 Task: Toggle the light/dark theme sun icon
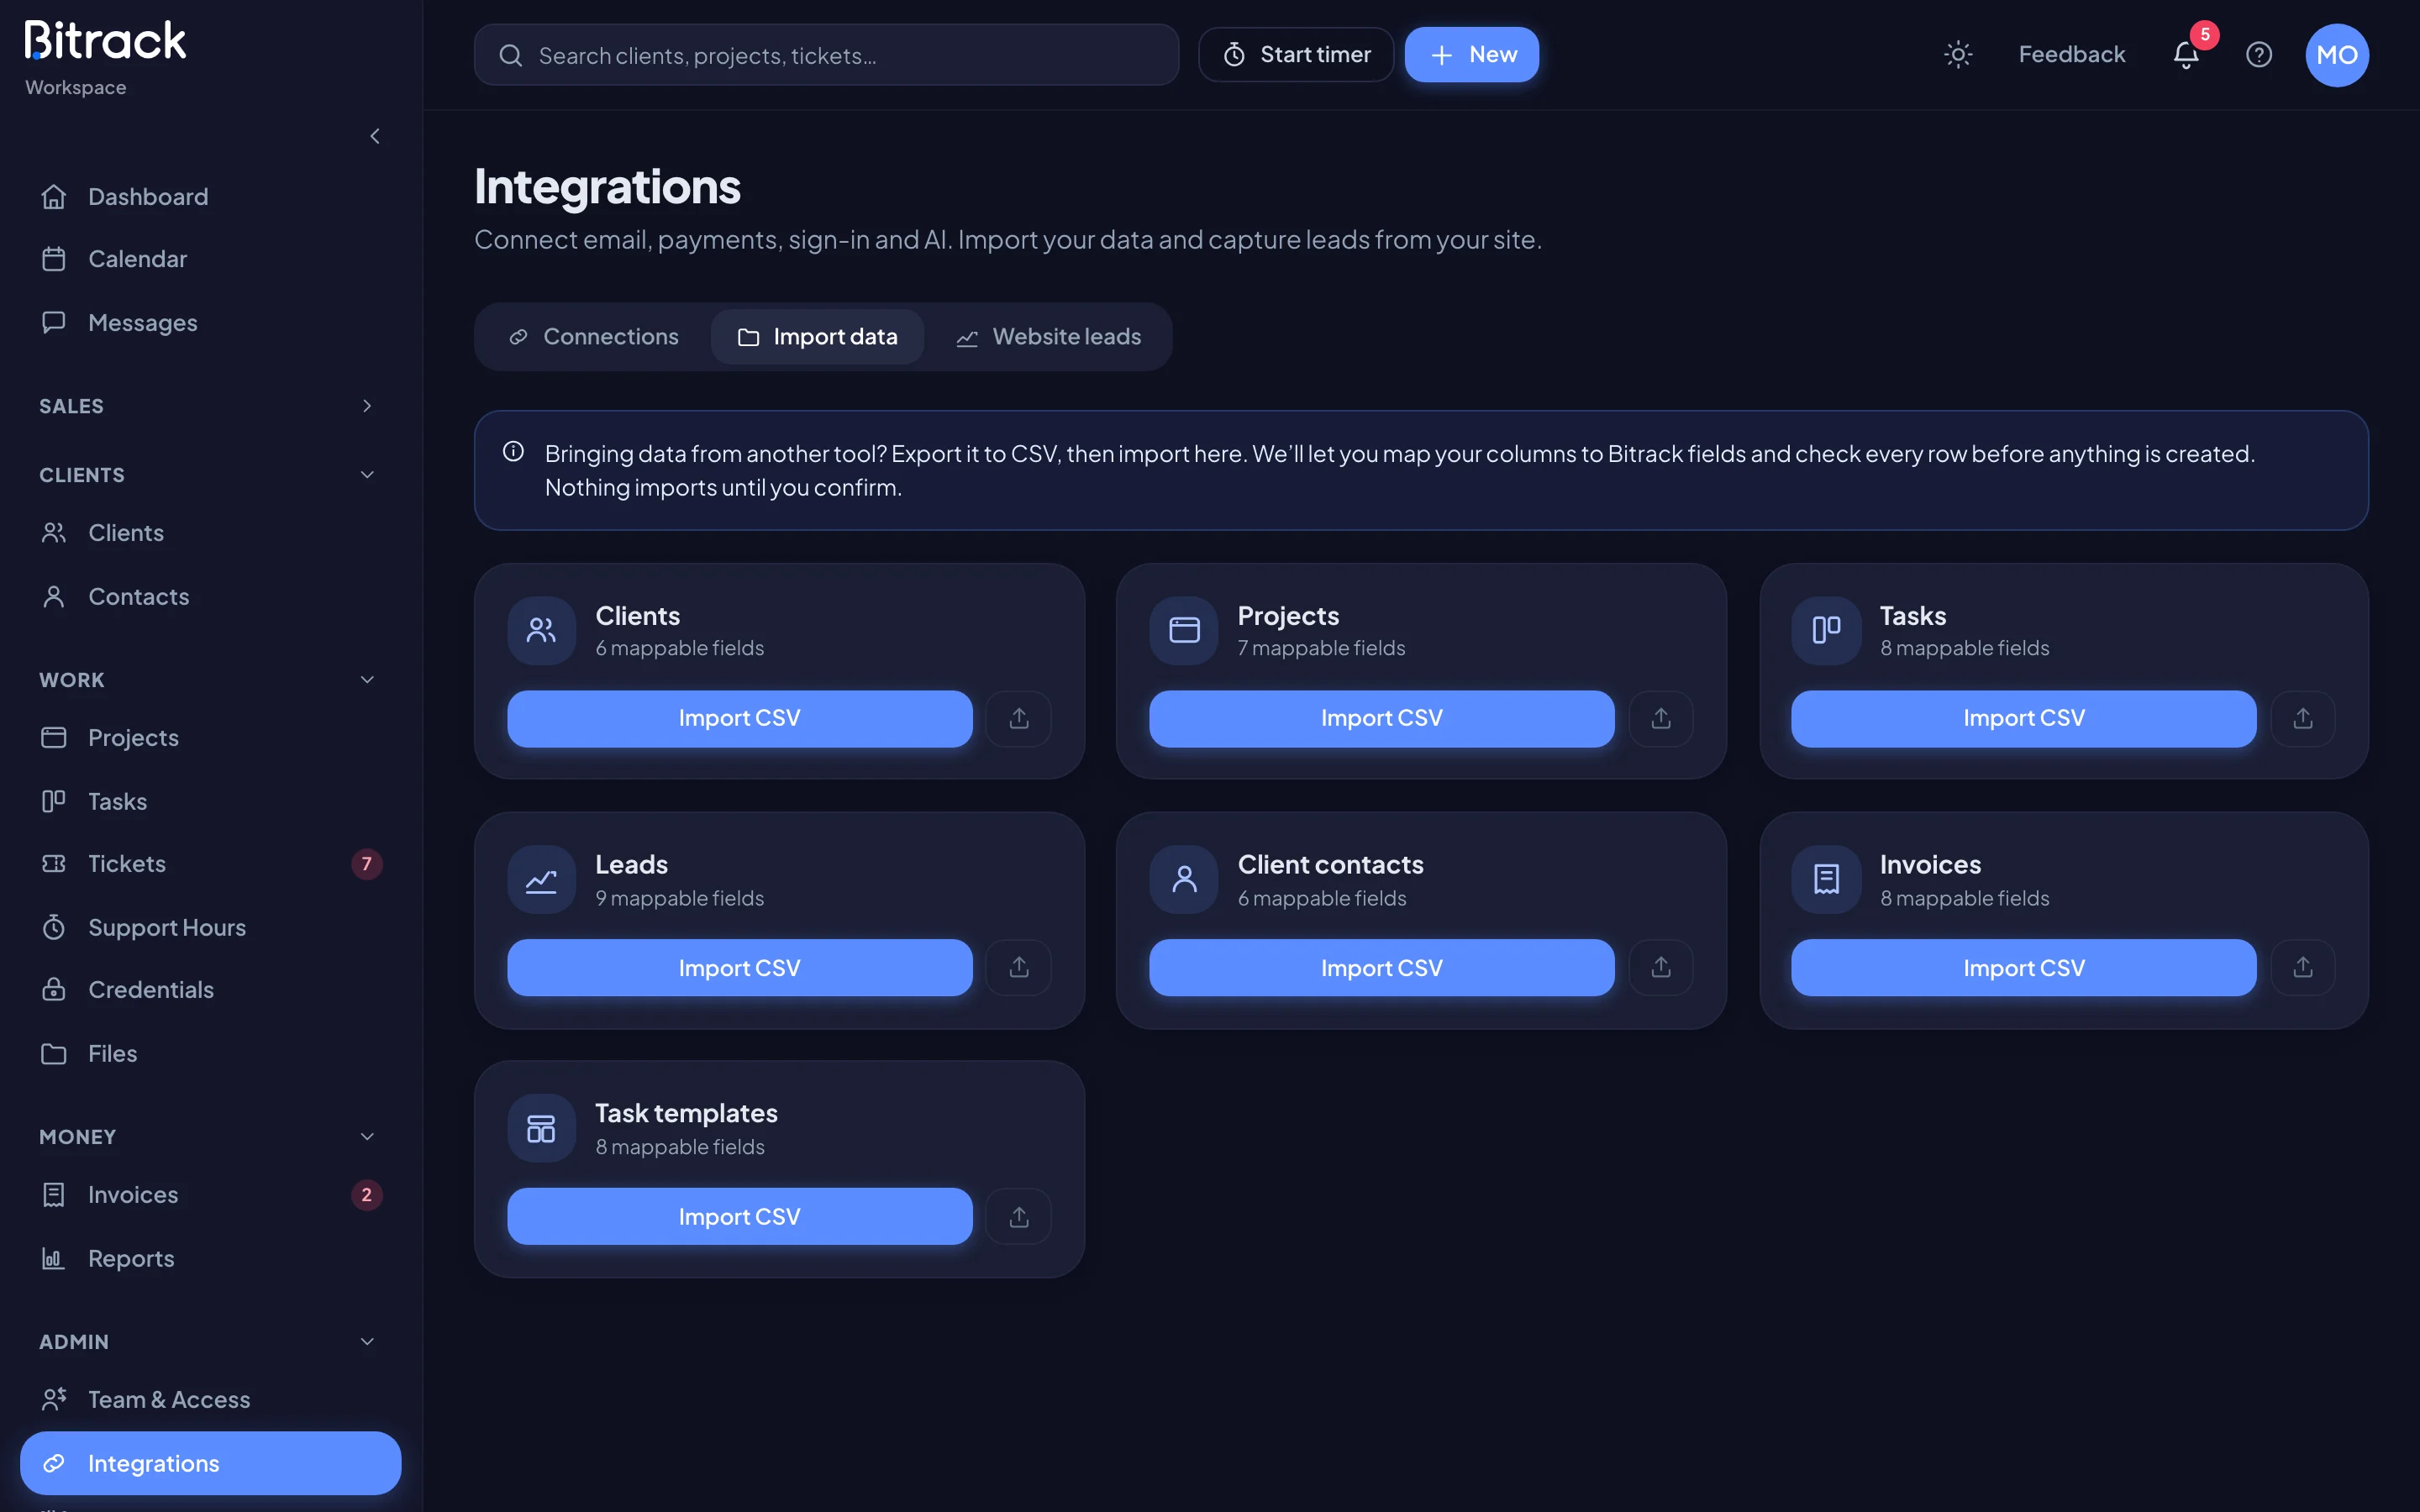(x=1957, y=55)
